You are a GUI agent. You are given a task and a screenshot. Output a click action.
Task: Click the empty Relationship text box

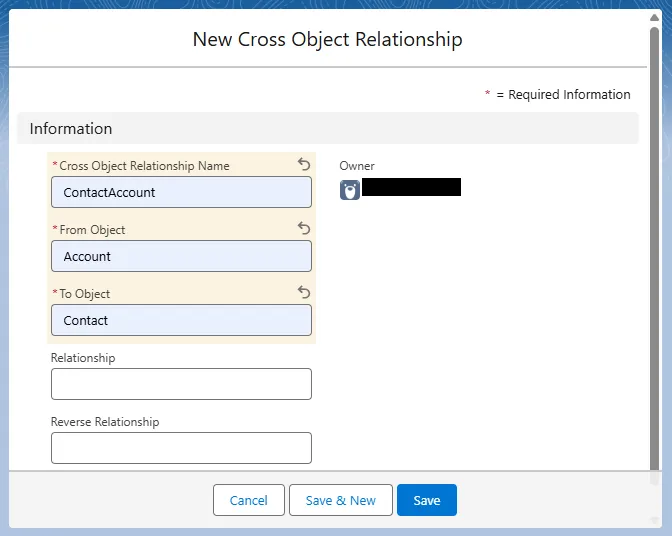[181, 384]
